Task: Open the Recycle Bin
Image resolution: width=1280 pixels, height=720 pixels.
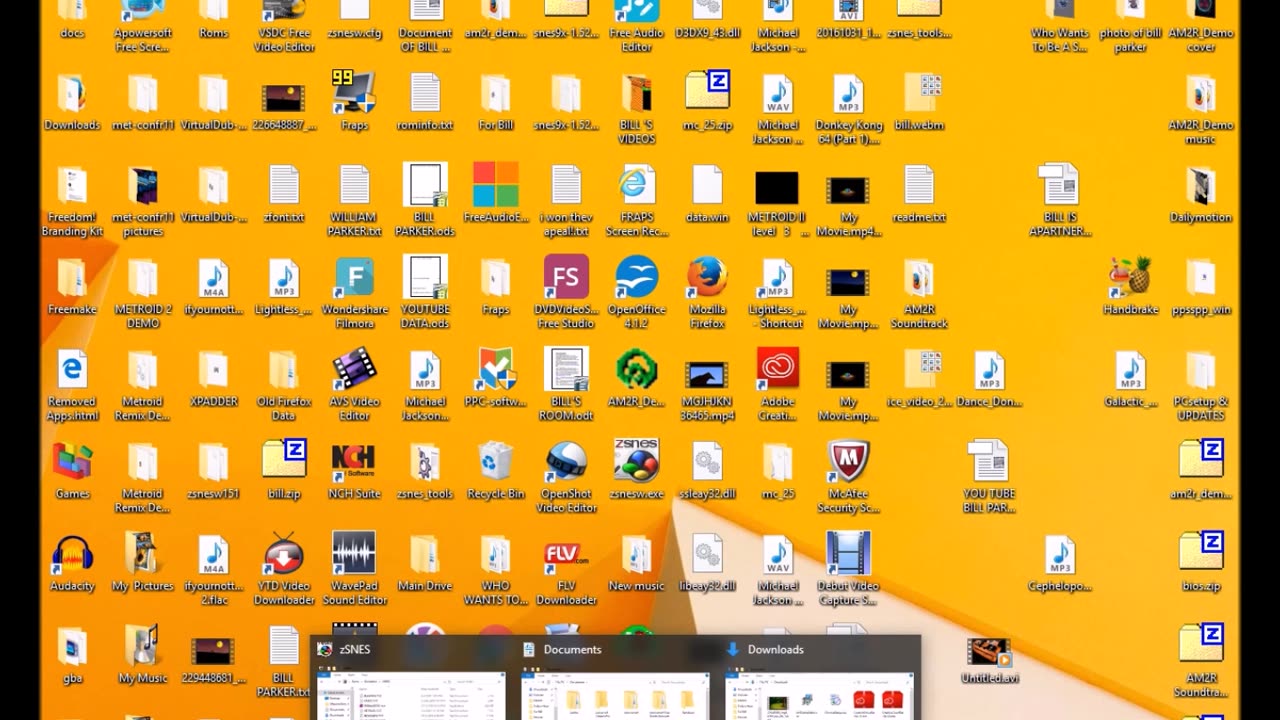Action: coord(495,463)
